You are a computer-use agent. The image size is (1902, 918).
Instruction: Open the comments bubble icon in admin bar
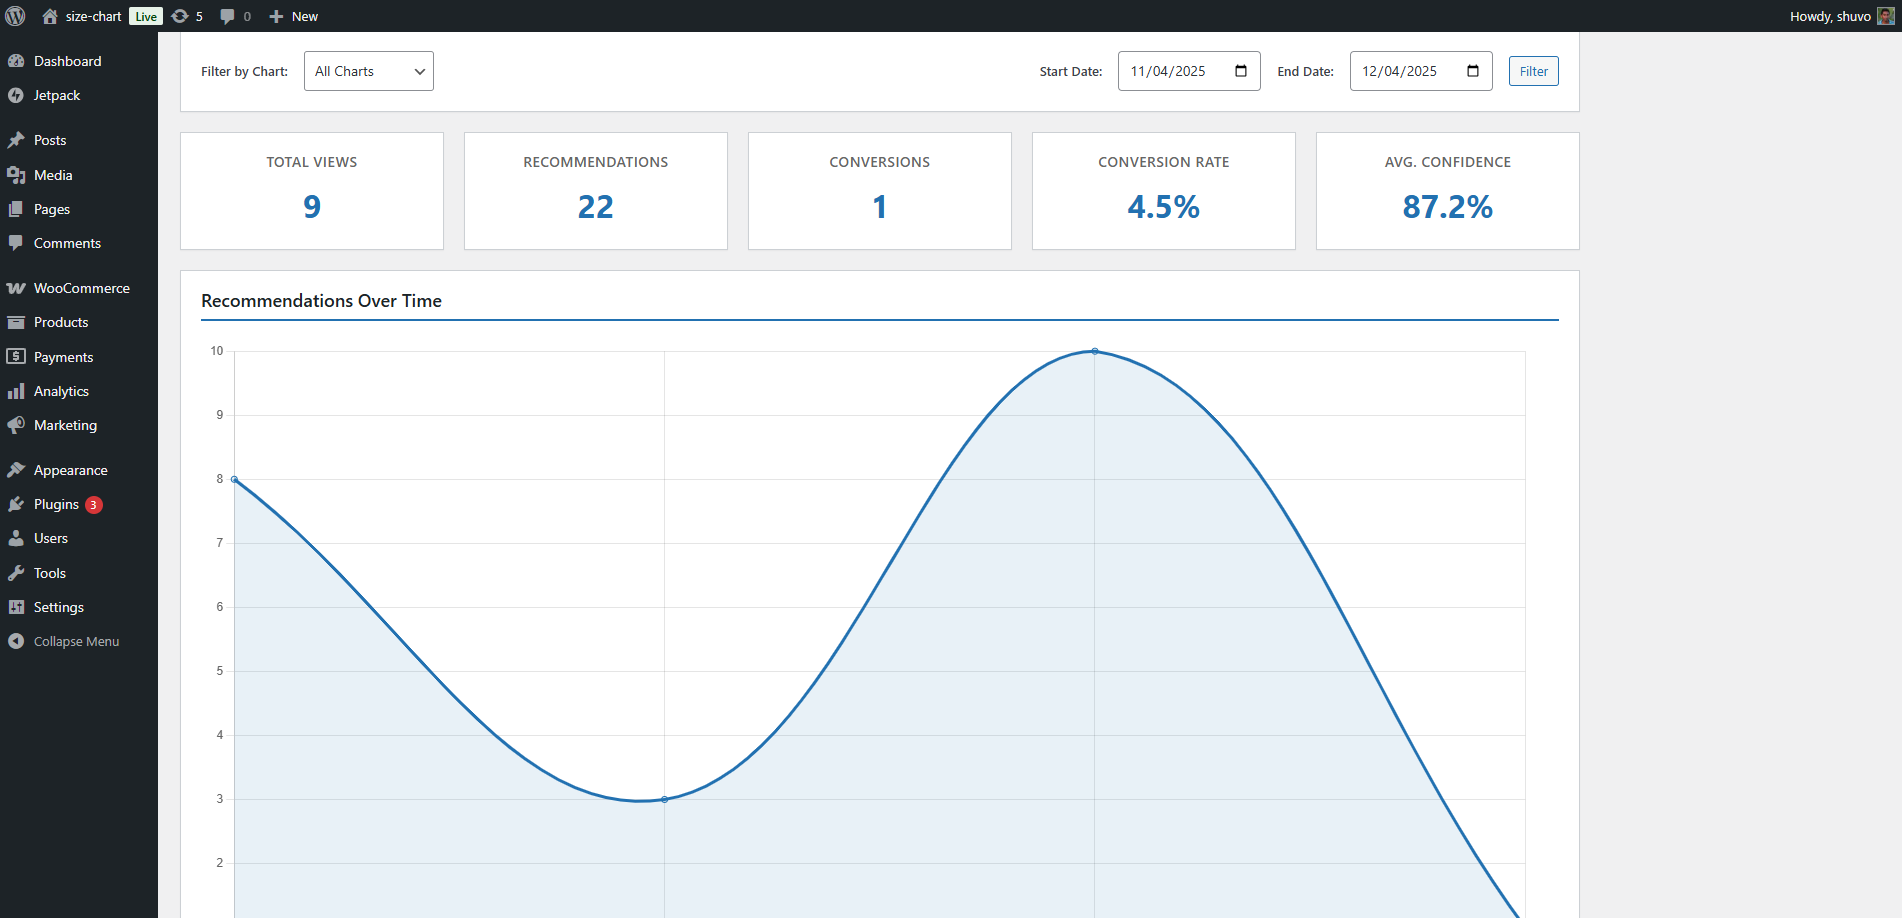coord(228,16)
